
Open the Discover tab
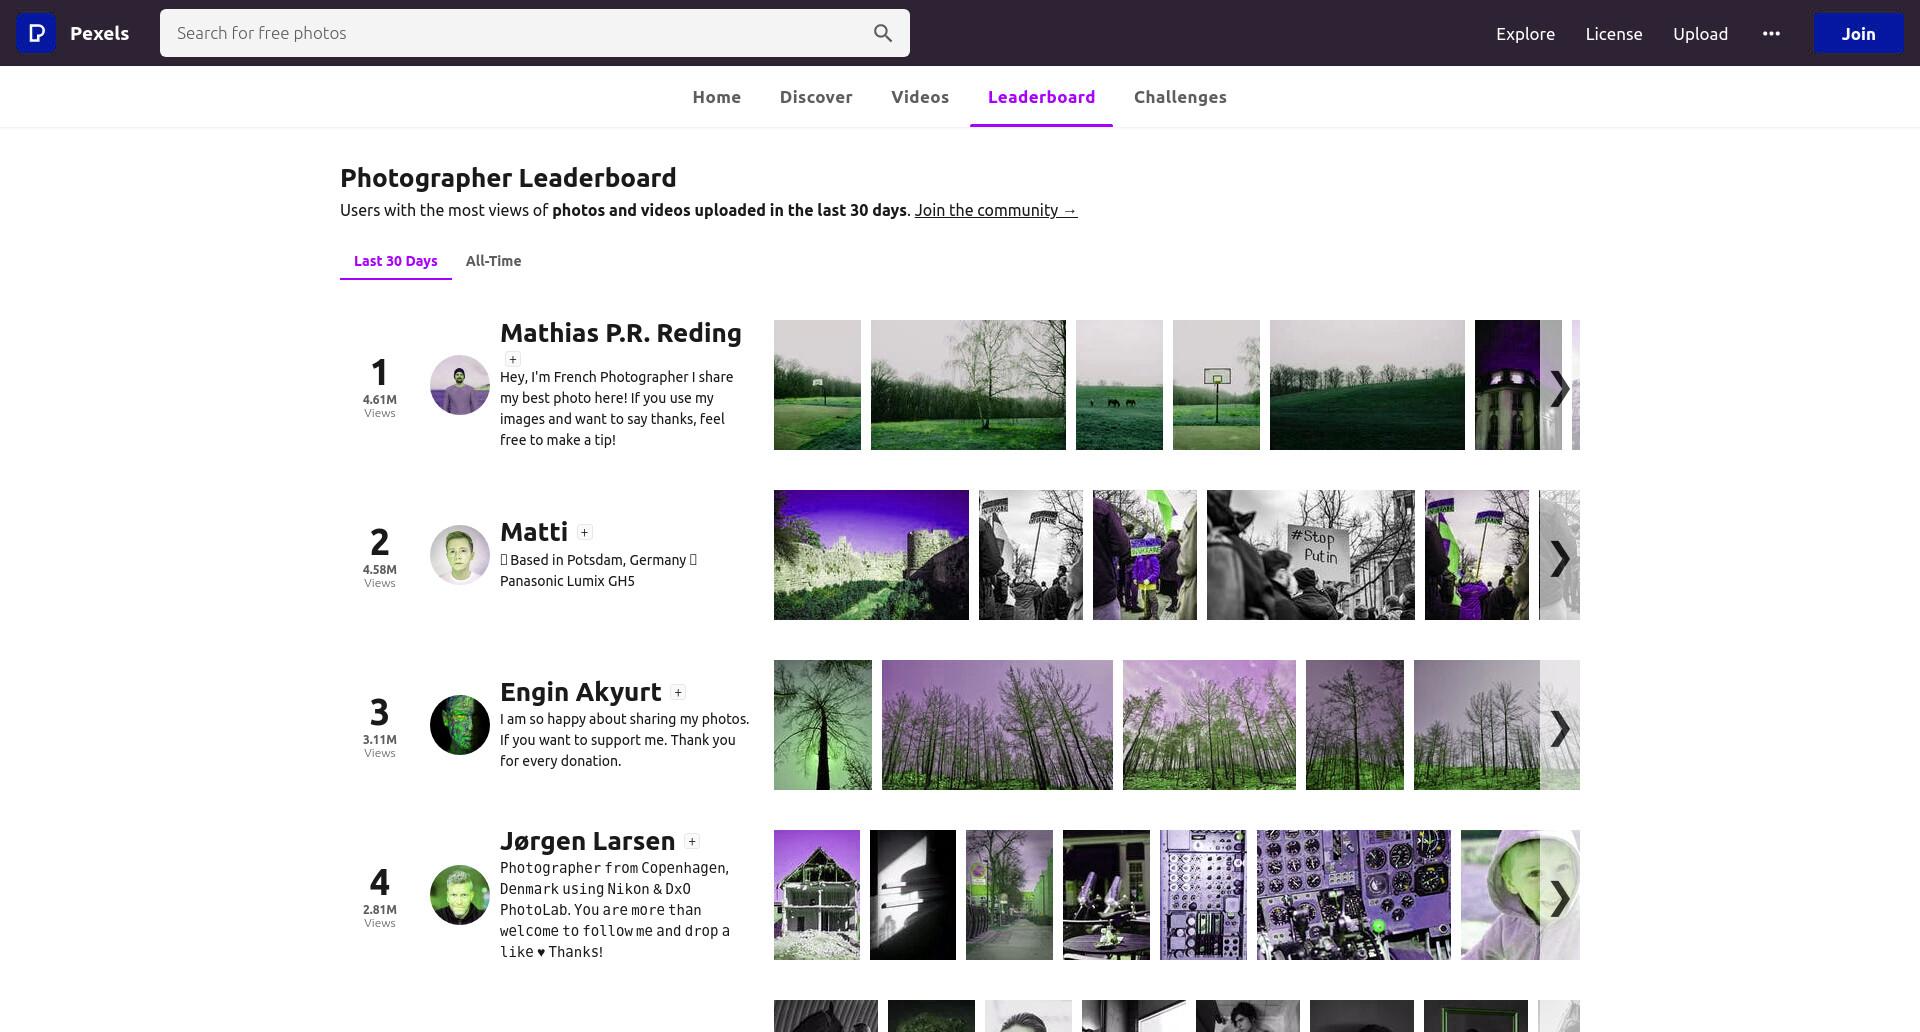coord(816,97)
